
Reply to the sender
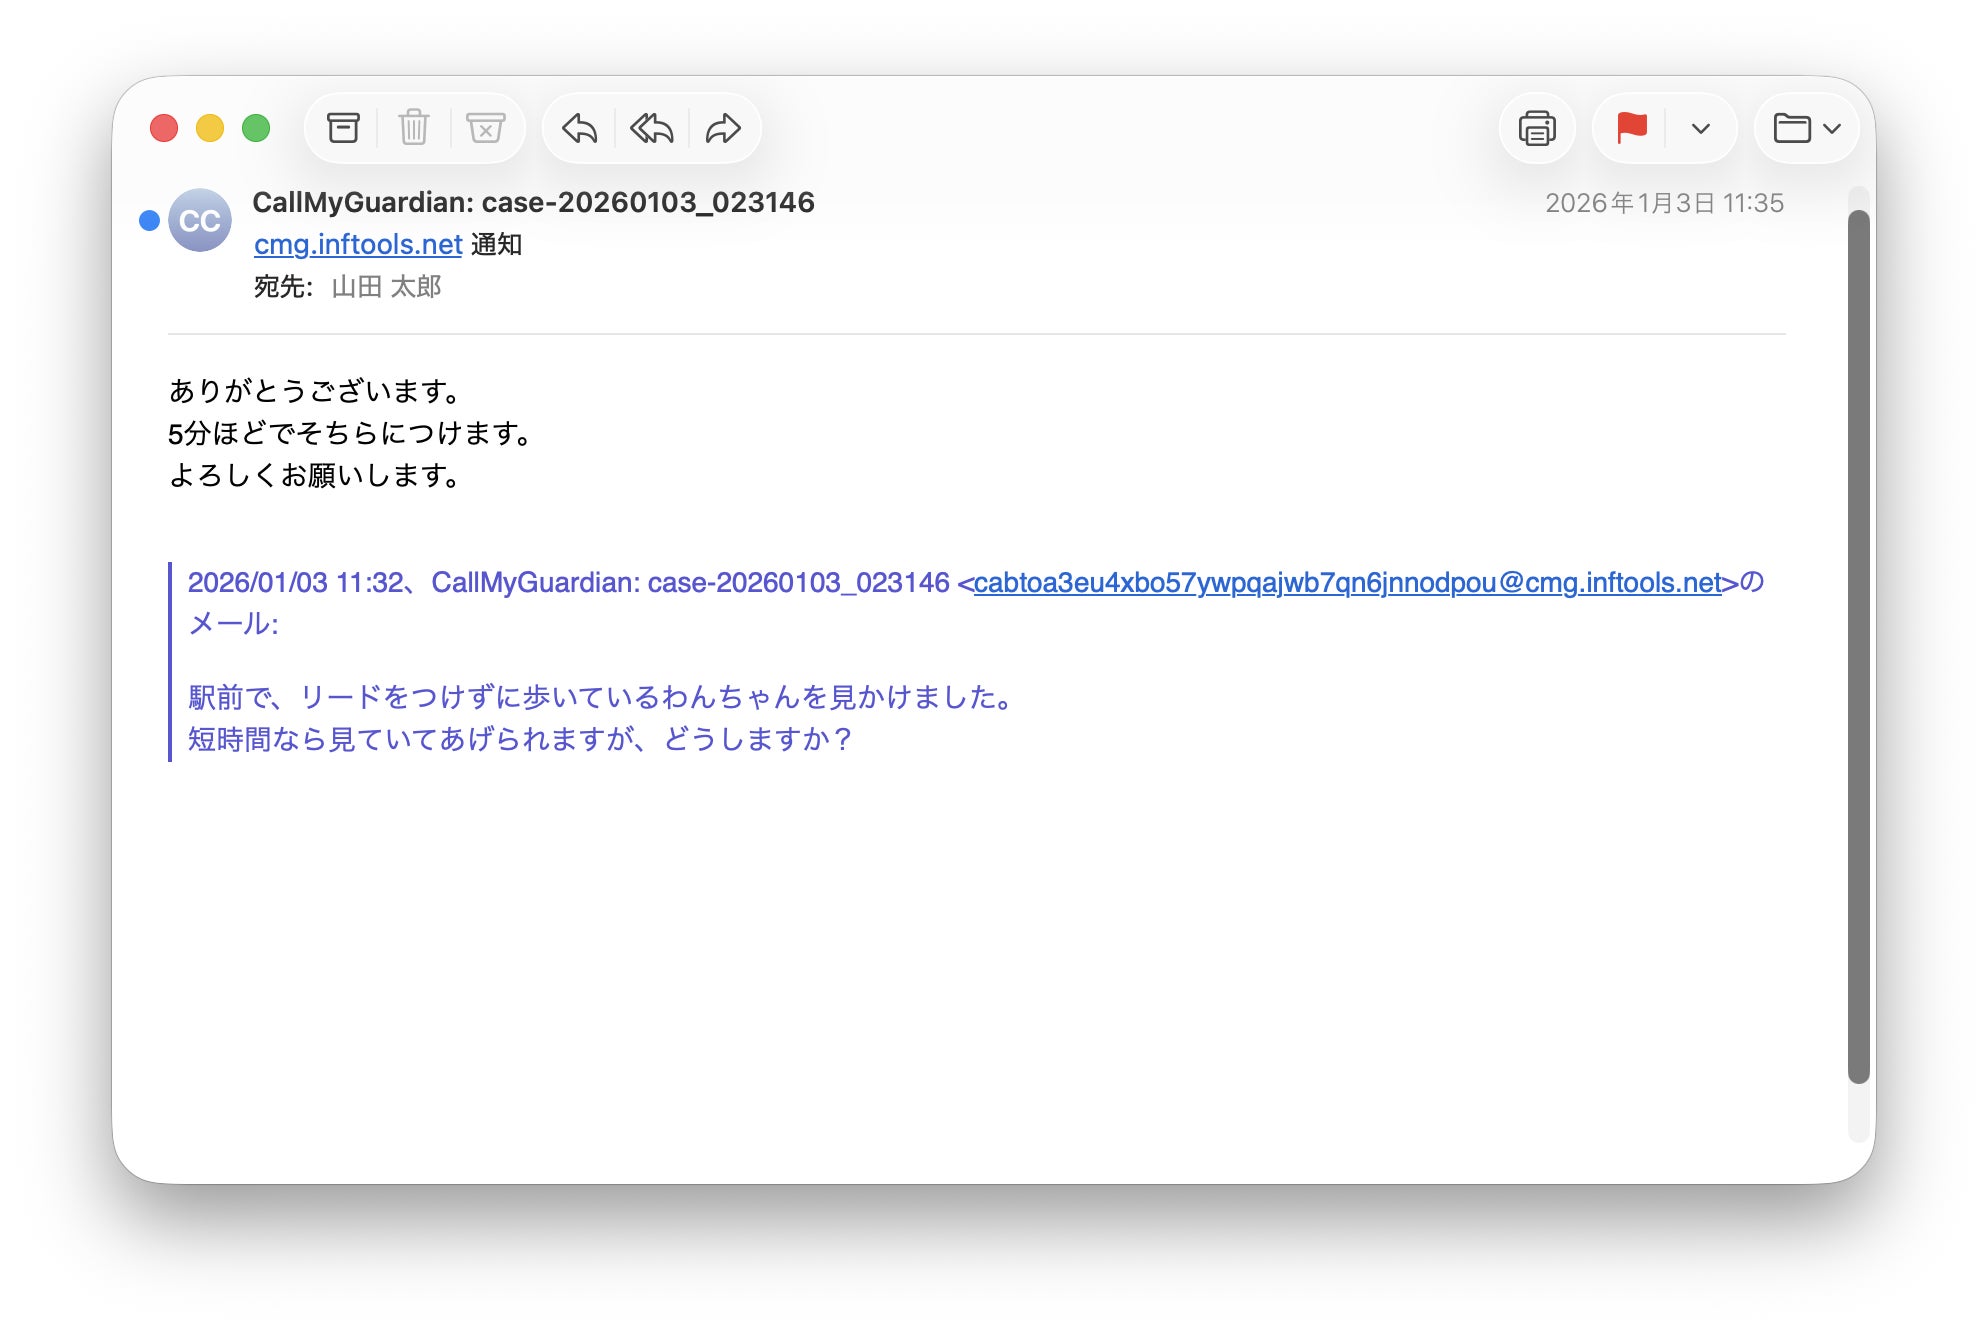click(x=580, y=128)
